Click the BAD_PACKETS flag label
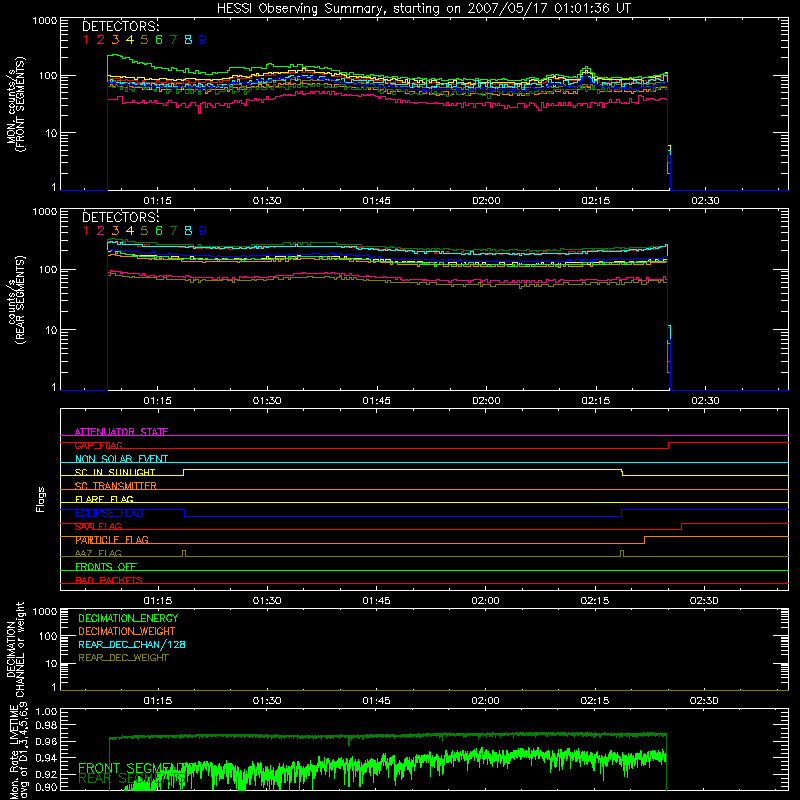 pos(109,580)
